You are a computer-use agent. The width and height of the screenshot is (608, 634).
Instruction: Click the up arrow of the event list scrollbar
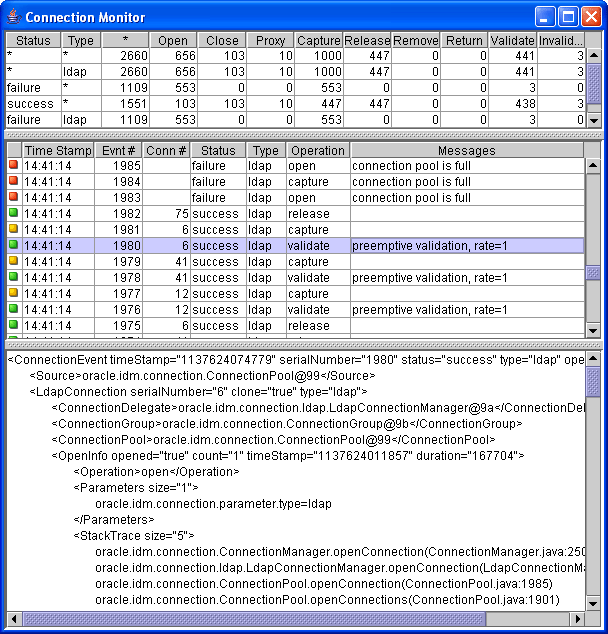pyautogui.click(x=593, y=165)
